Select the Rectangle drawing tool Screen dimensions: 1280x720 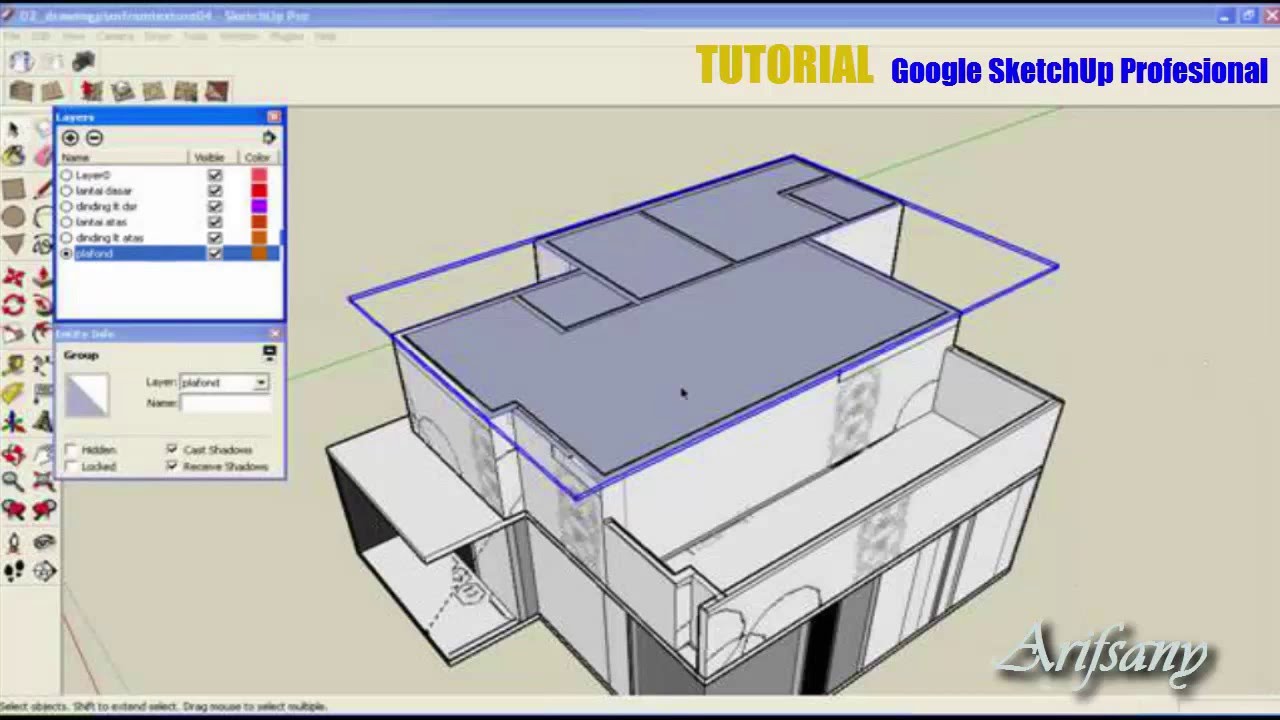13,190
